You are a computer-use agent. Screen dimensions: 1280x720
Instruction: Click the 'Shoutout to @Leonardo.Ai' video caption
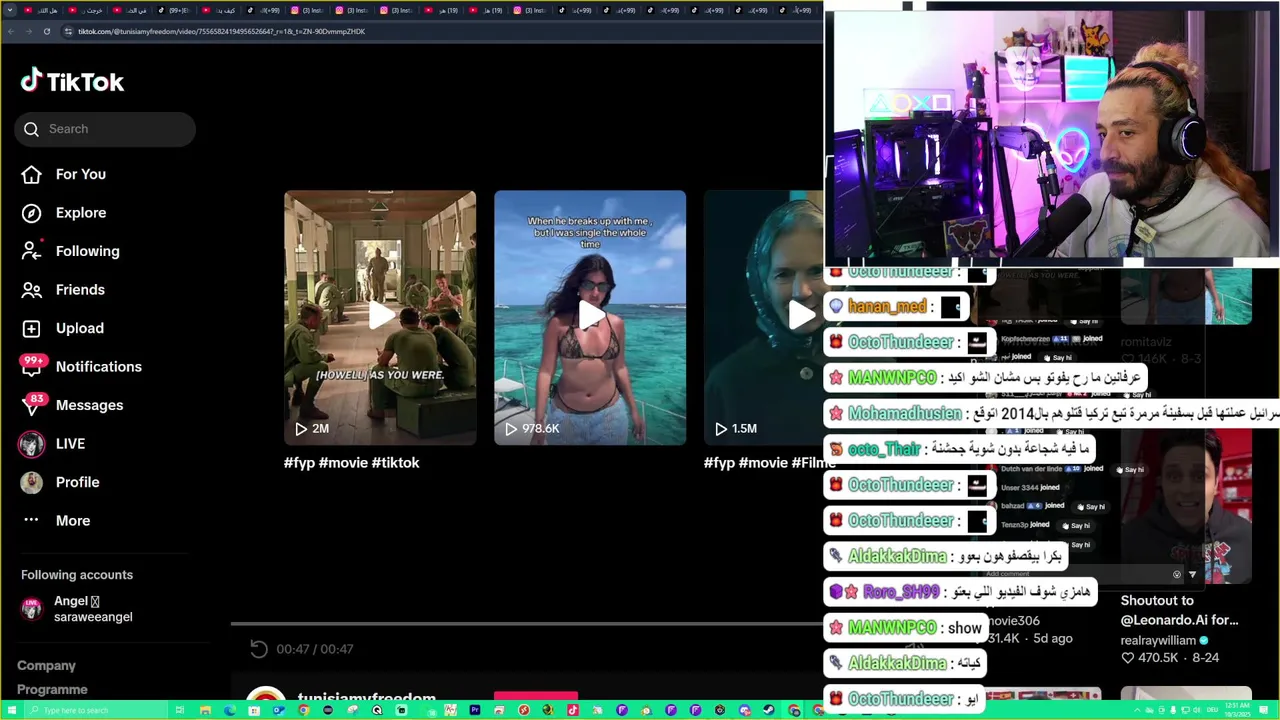coord(1179,610)
